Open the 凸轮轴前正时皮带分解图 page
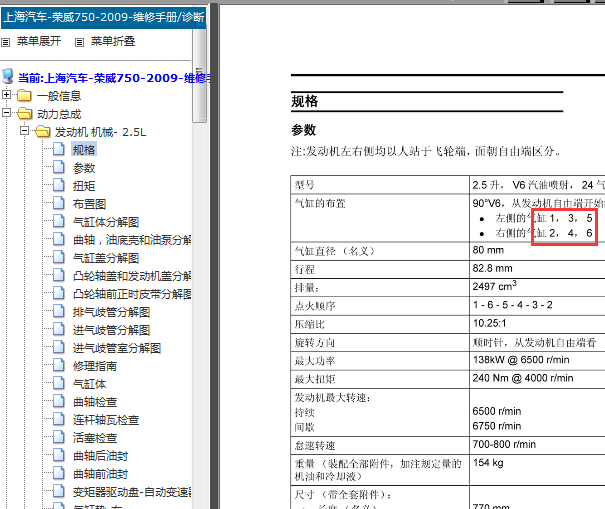Screen dimensions: 605x509 132,294
